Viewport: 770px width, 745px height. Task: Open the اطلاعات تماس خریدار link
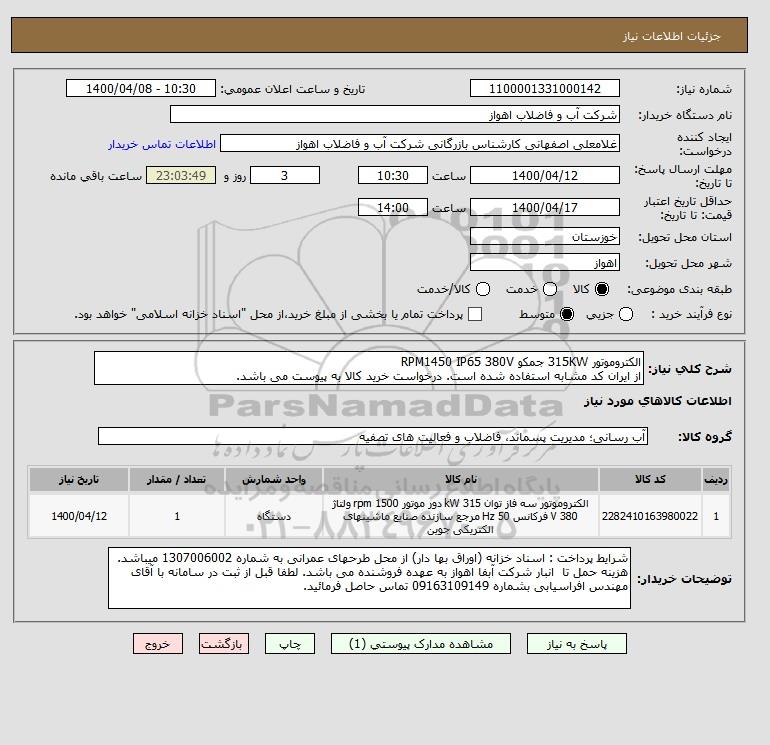click(x=162, y=144)
